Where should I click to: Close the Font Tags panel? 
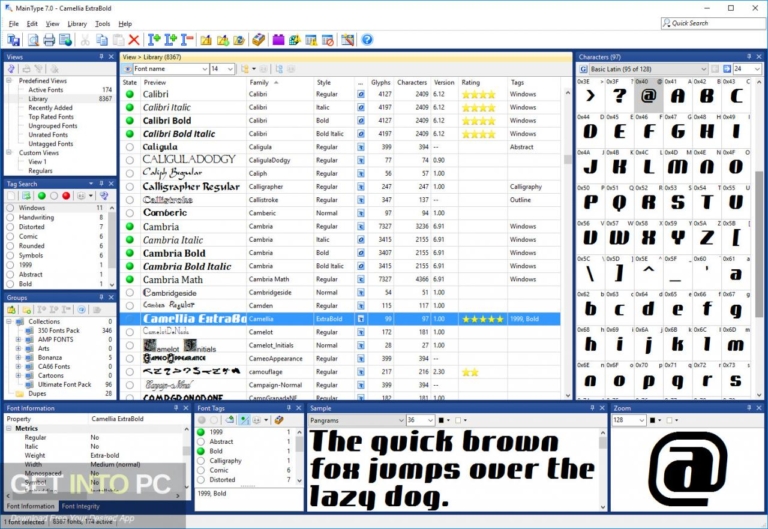pyautogui.click(x=298, y=408)
